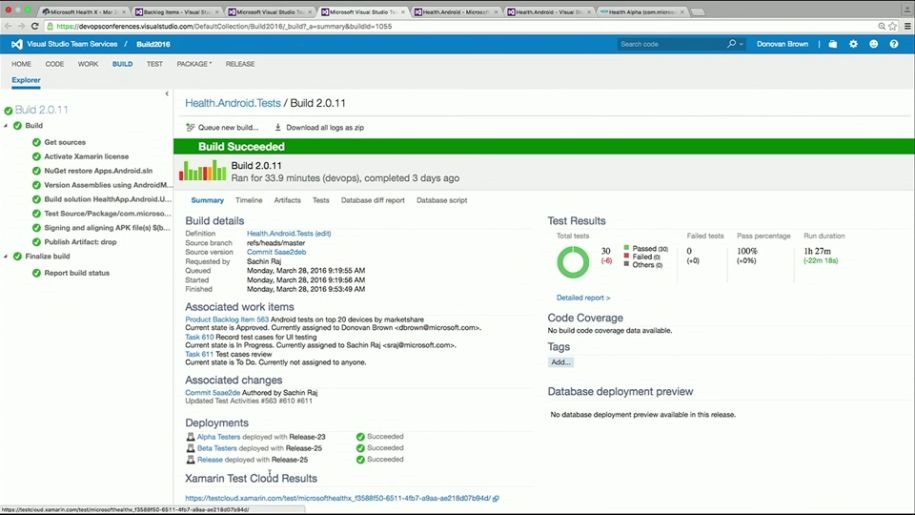Click the Release environment icon
This screenshot has width=915, height=515.
point(190,460)
